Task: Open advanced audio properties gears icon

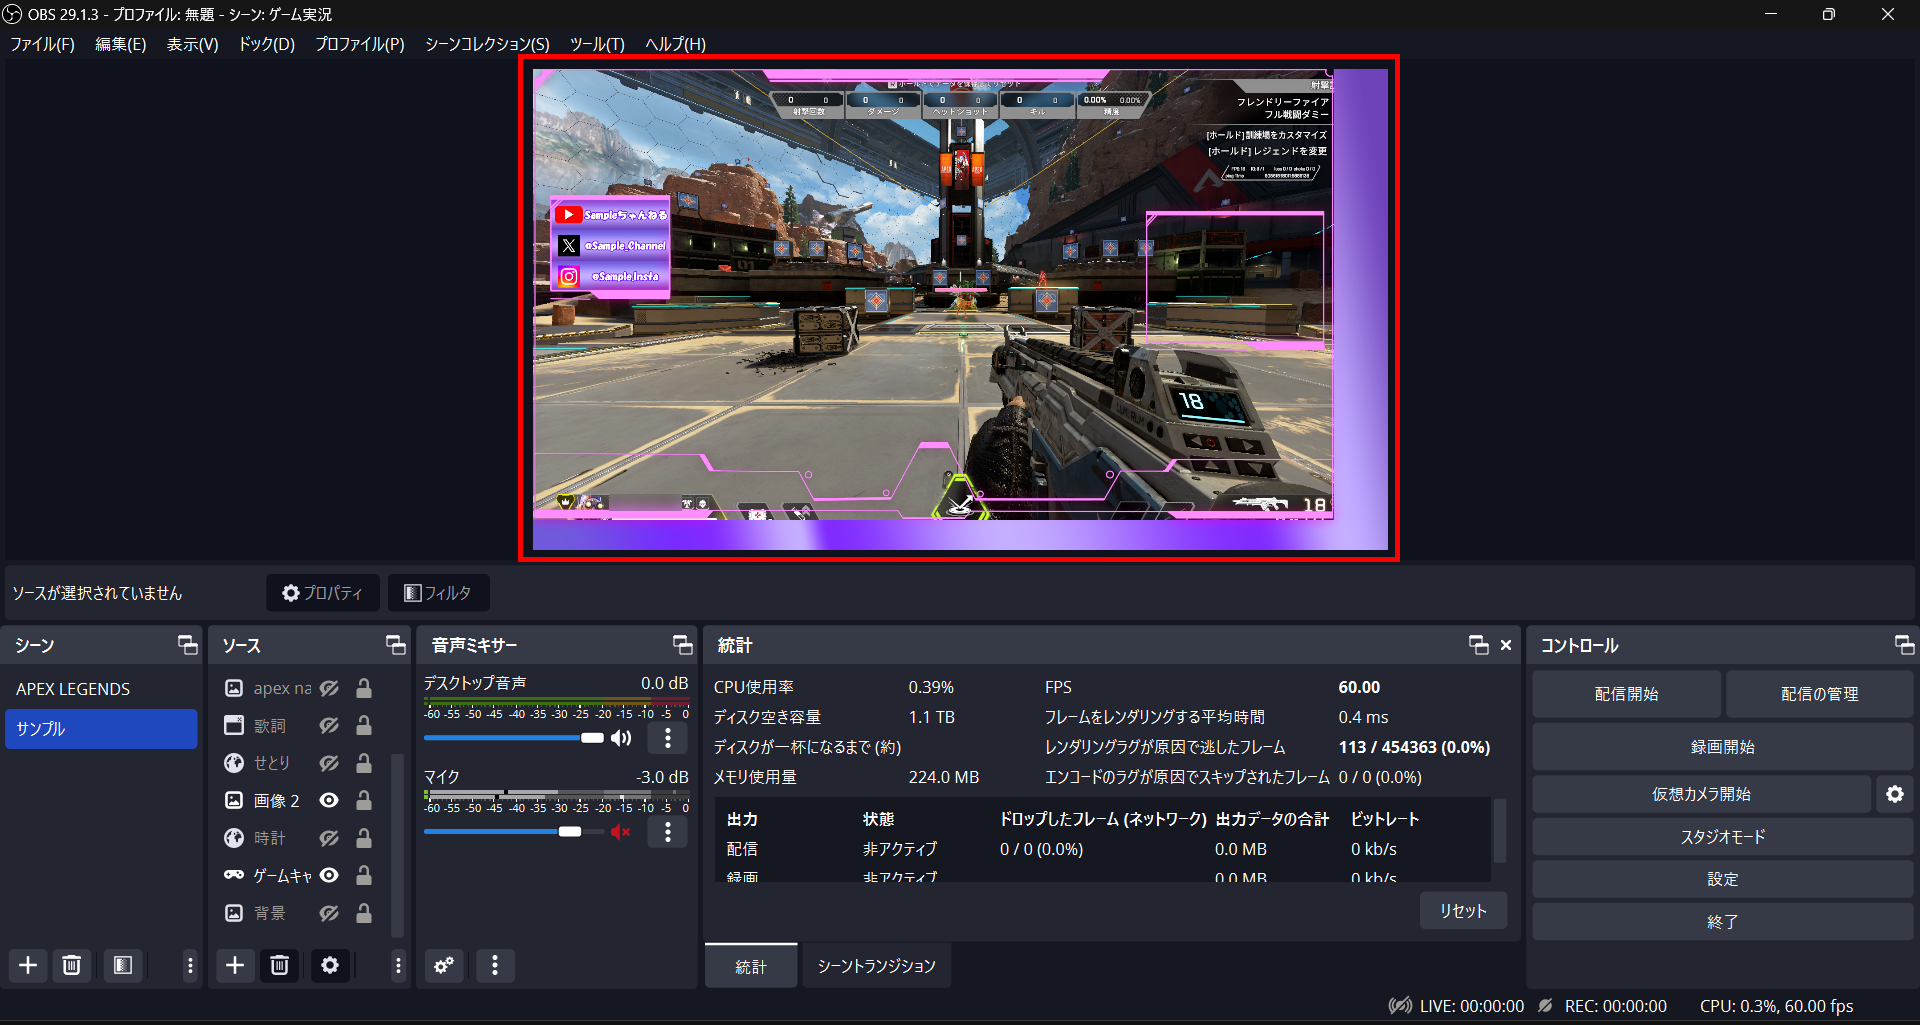Action: coord(444,965)
